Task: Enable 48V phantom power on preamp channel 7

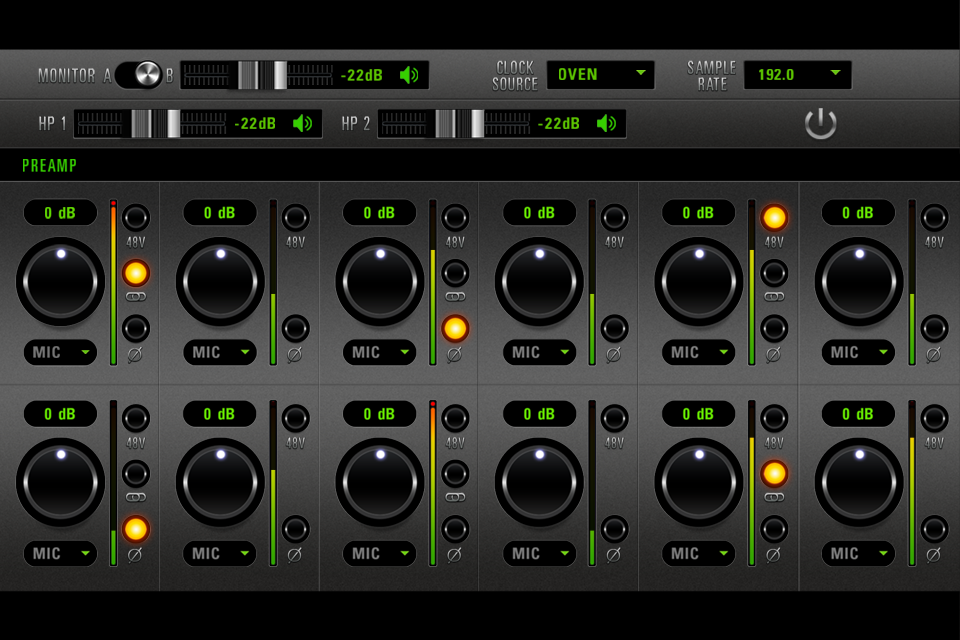Action: [x=136, y=418]
